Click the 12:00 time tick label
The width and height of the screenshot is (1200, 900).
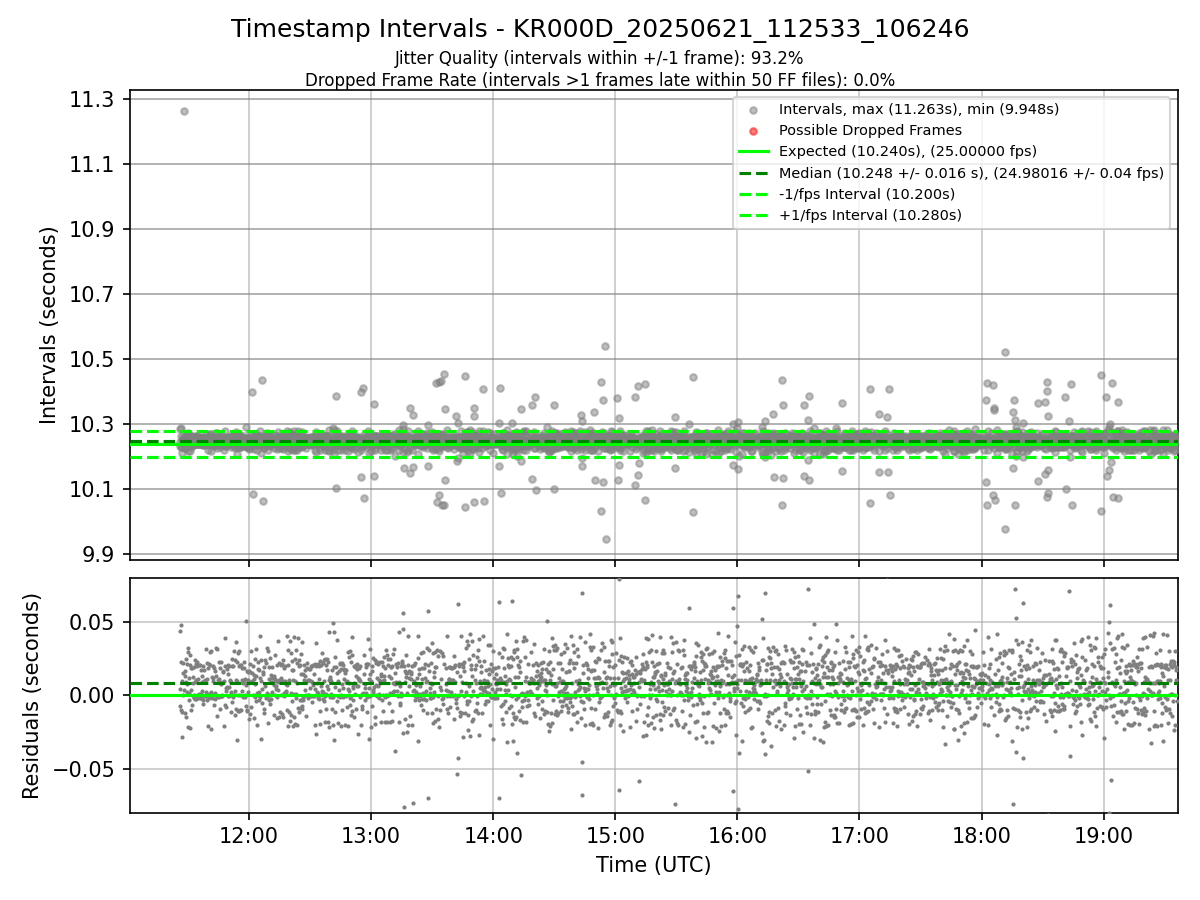[x=248, y=834]
